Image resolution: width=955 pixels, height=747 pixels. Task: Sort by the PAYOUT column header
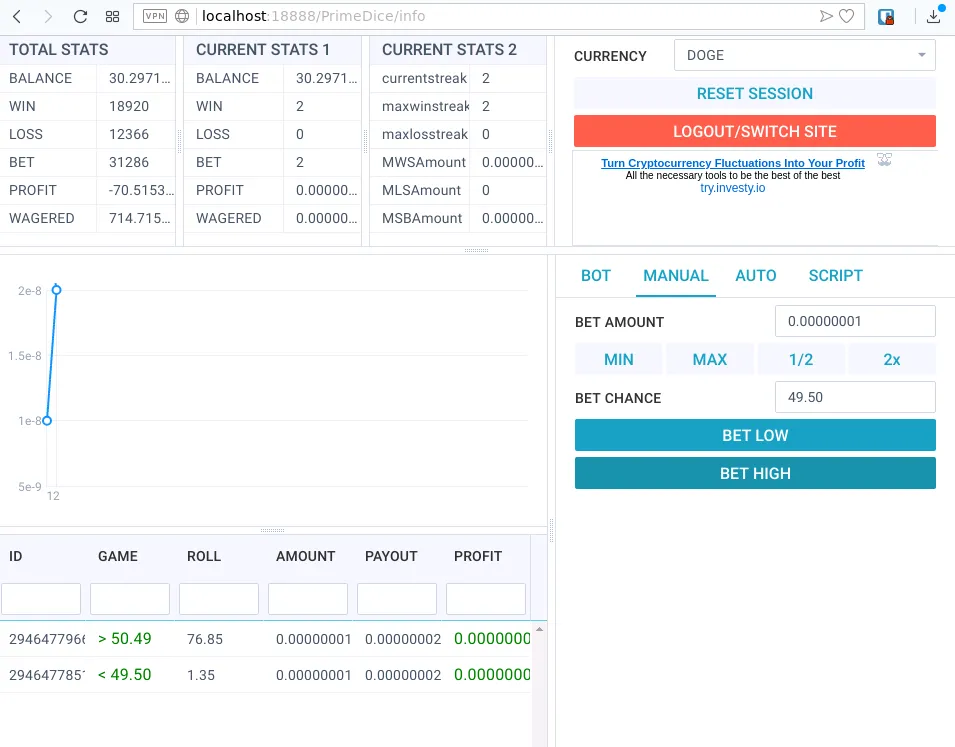click(x=391, y=556)
